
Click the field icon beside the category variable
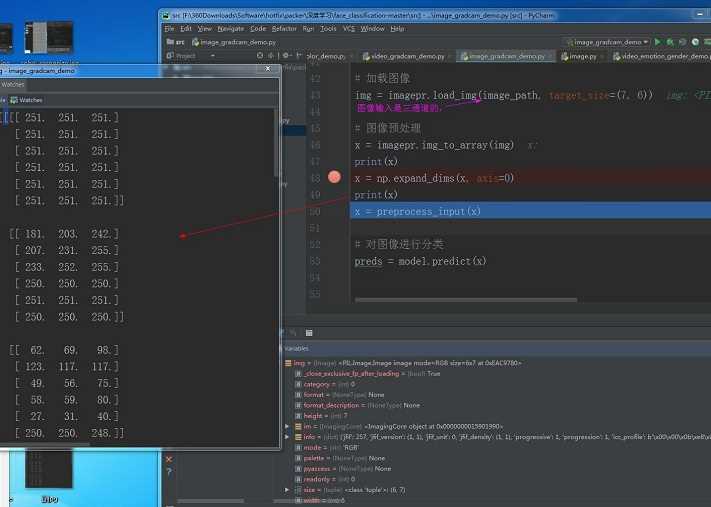click(x=298, y=384)
